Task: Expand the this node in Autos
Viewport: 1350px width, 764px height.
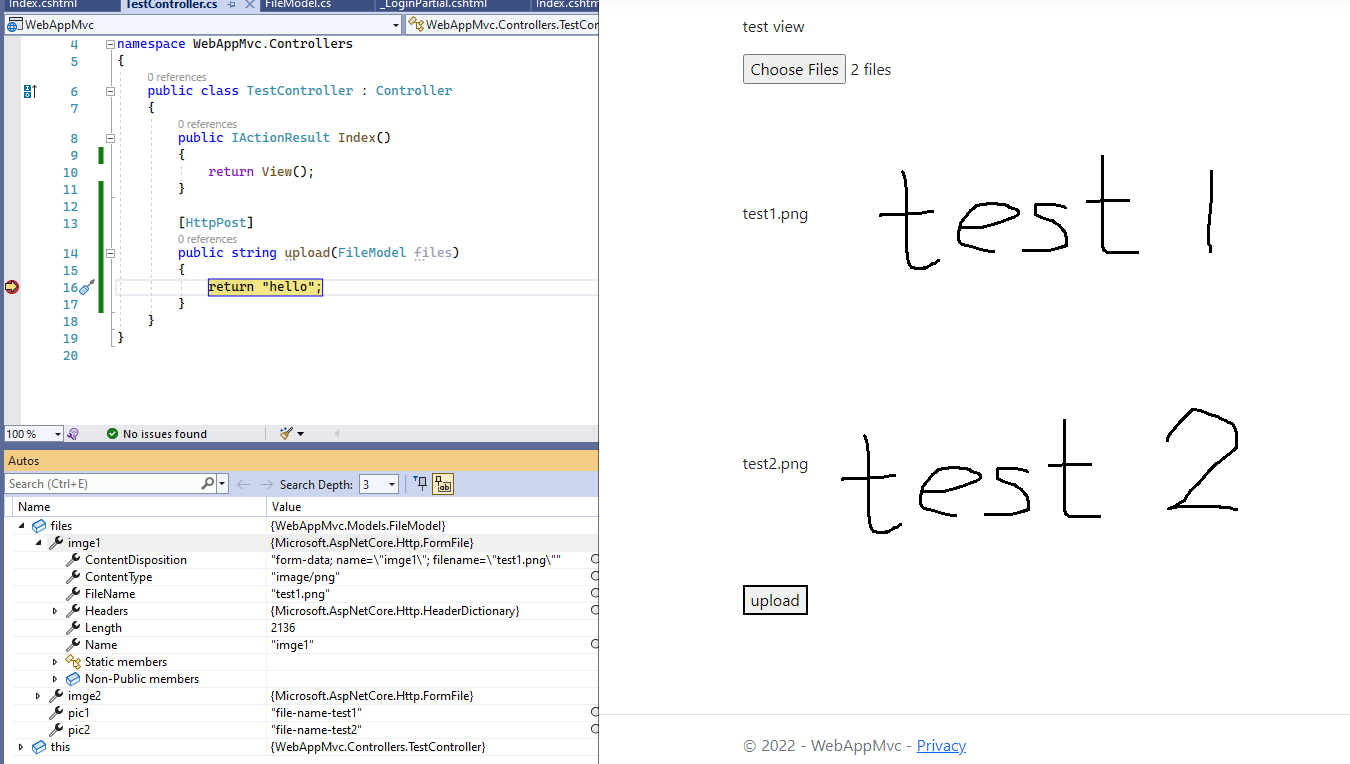Action: tap(21, 747)
